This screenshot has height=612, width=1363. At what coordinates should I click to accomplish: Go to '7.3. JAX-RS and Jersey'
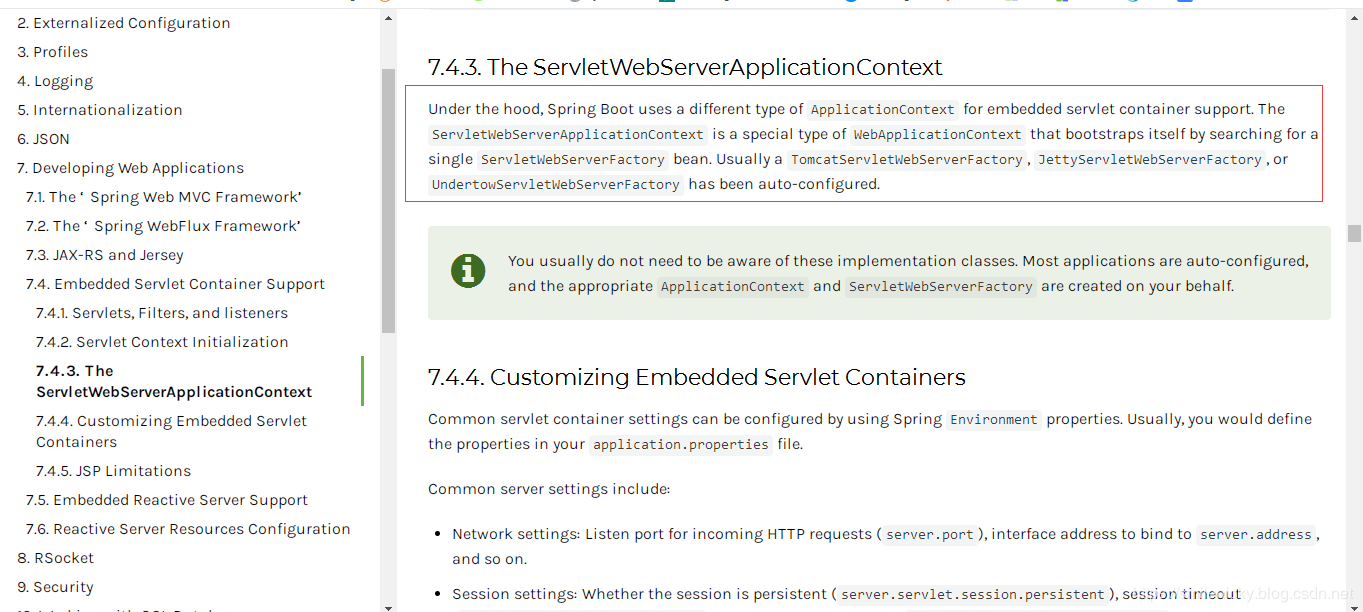point(105,255)
